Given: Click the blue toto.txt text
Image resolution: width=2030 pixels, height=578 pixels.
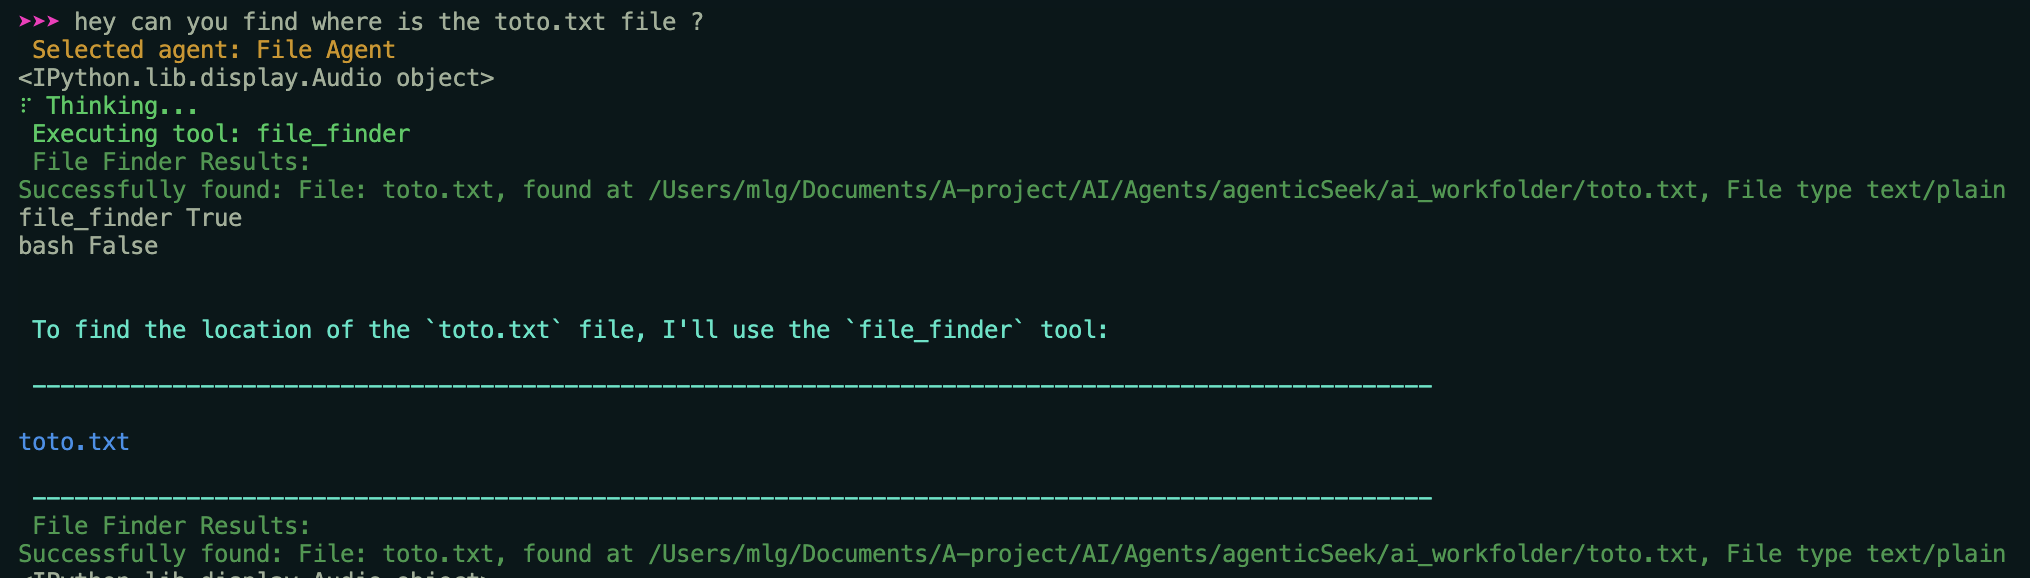Looking at the screenshot, I should 74,442.
